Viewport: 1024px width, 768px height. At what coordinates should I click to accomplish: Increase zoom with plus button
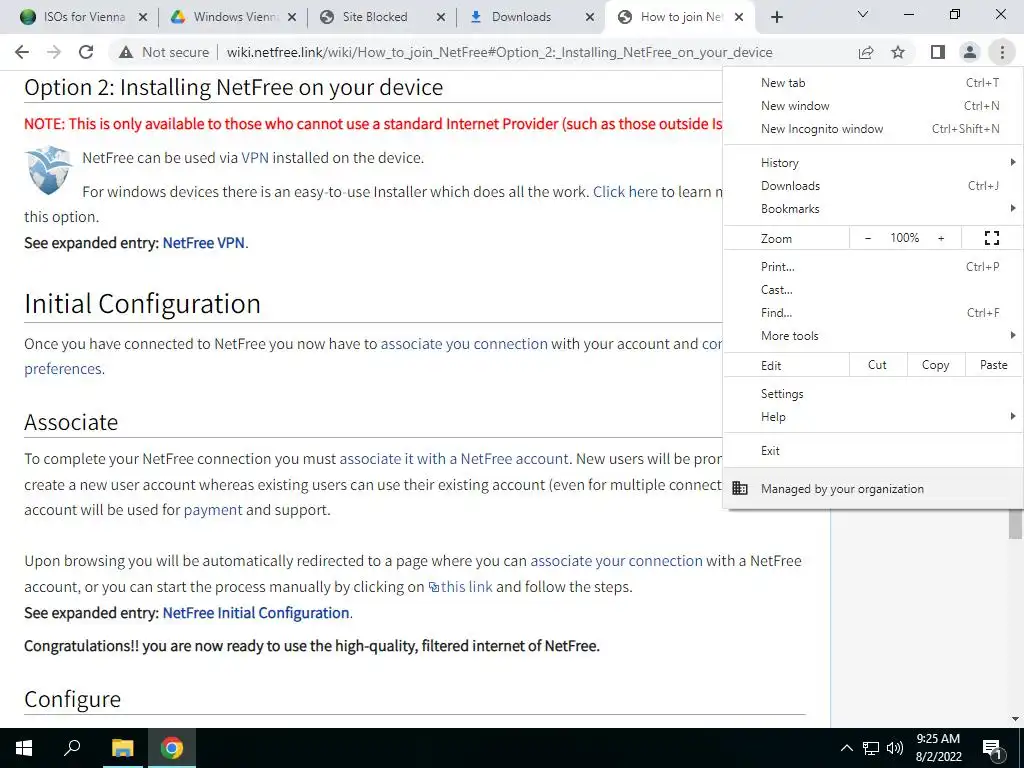tap(941, 238)
